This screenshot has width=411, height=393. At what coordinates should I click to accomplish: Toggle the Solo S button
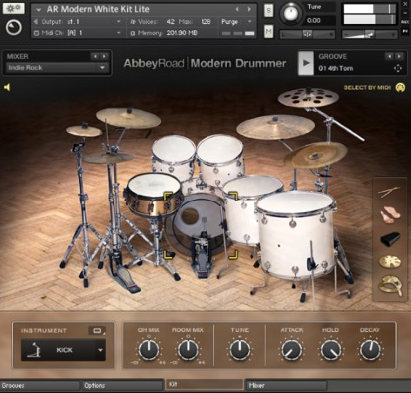click(x=269, y=11)
